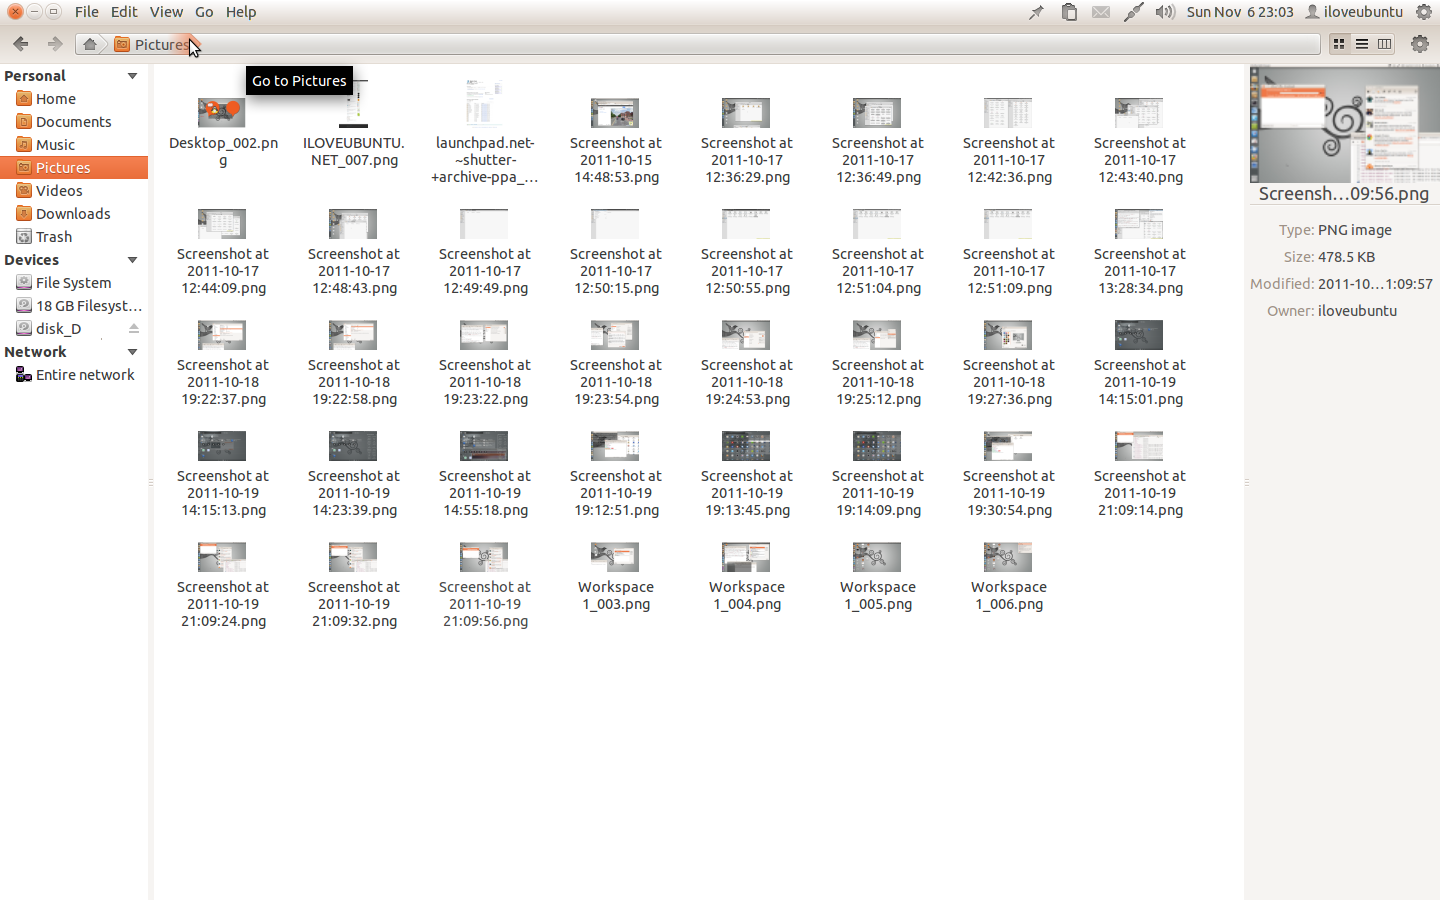Switch to compact columns view
Image resolution: width=1440 pixels, height=900 pixels.
click(1385, 44)
